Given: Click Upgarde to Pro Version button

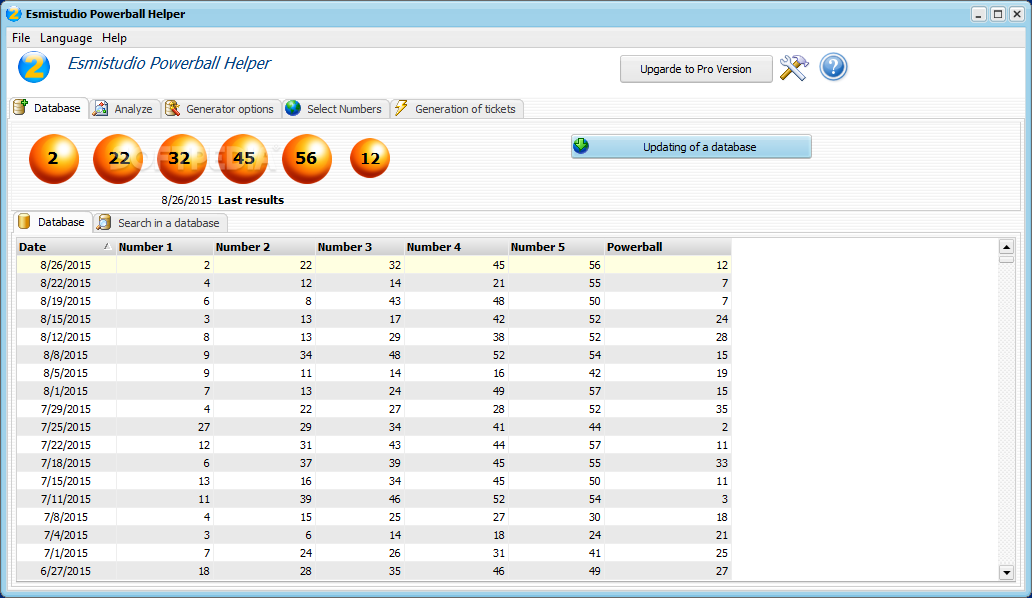Looking at the screenshot, I should pyautogui.click(x=696, y=69).
